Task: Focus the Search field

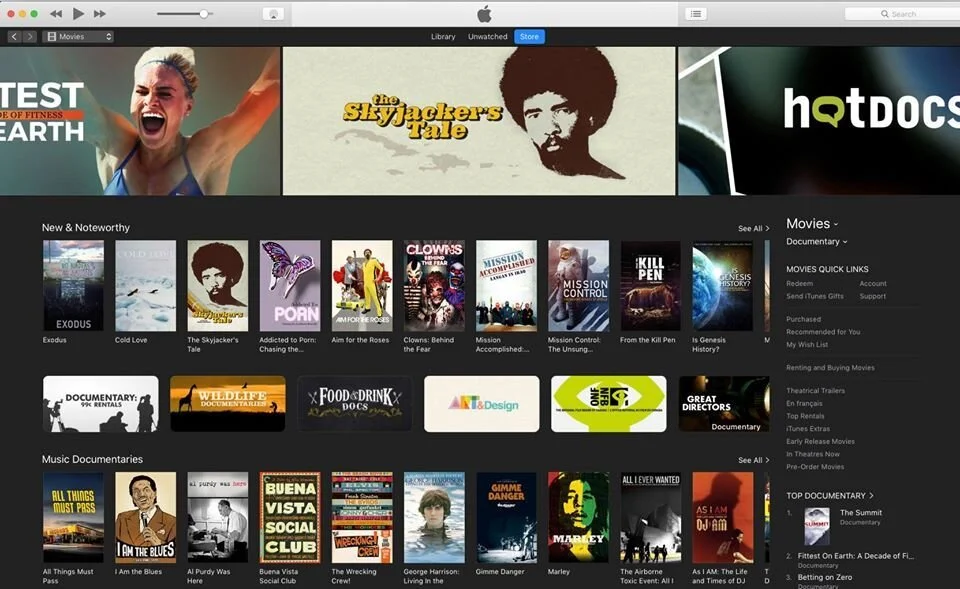Action: [x=902, y=13]
